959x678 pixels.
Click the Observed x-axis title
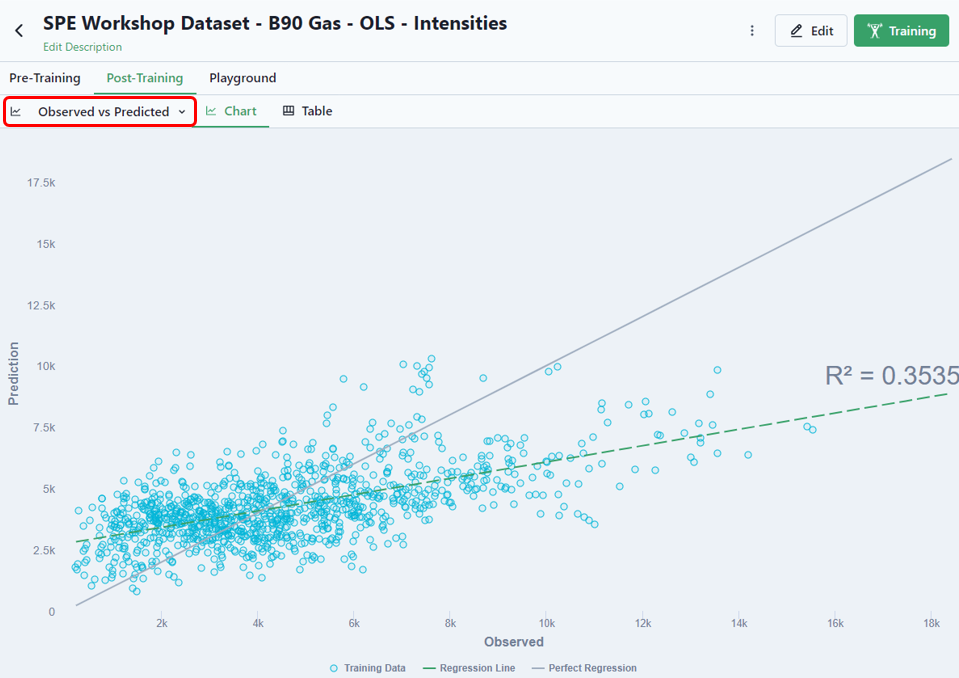click(x=514, y=642)
